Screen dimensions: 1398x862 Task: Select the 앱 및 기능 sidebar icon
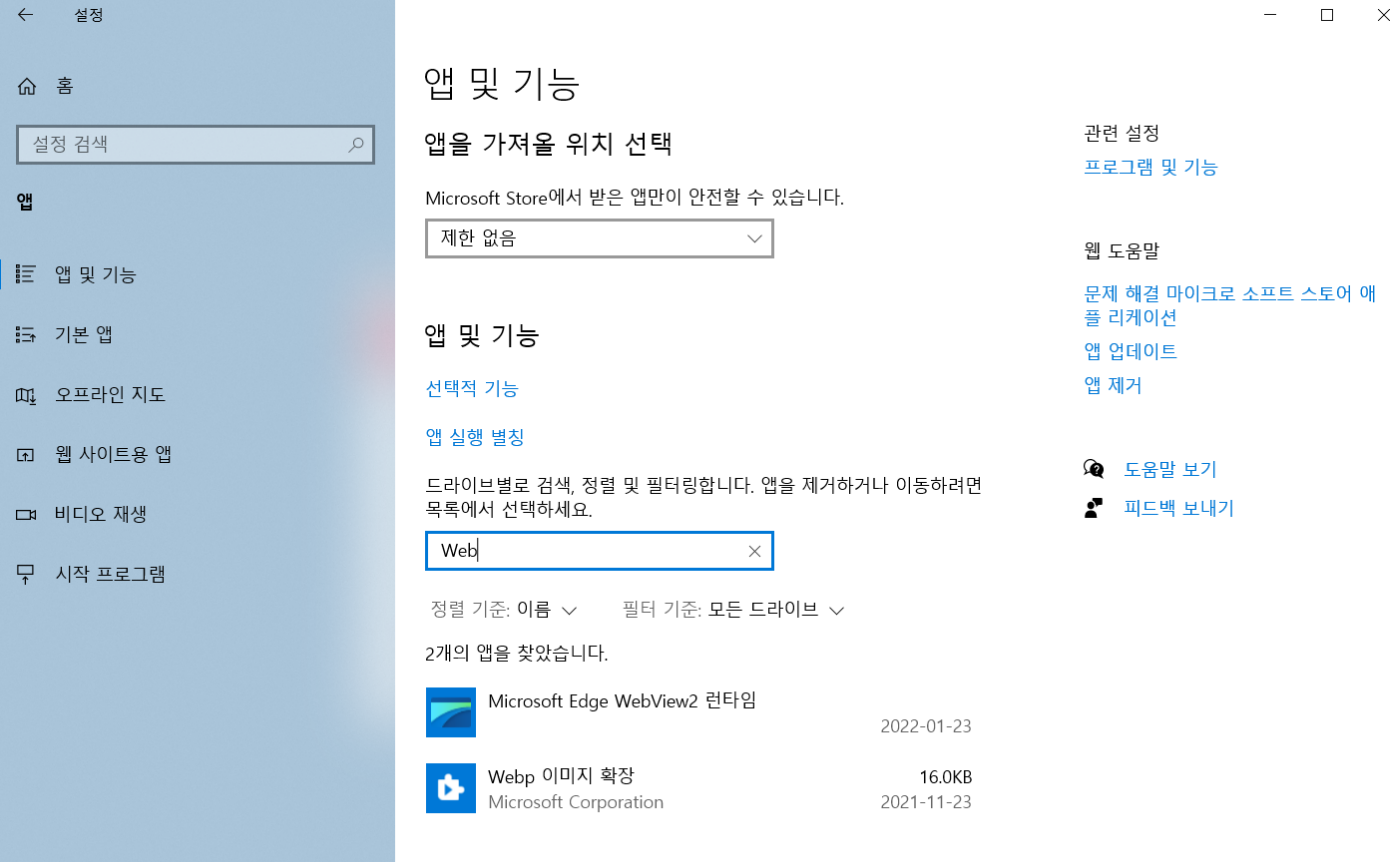[27, 275]
